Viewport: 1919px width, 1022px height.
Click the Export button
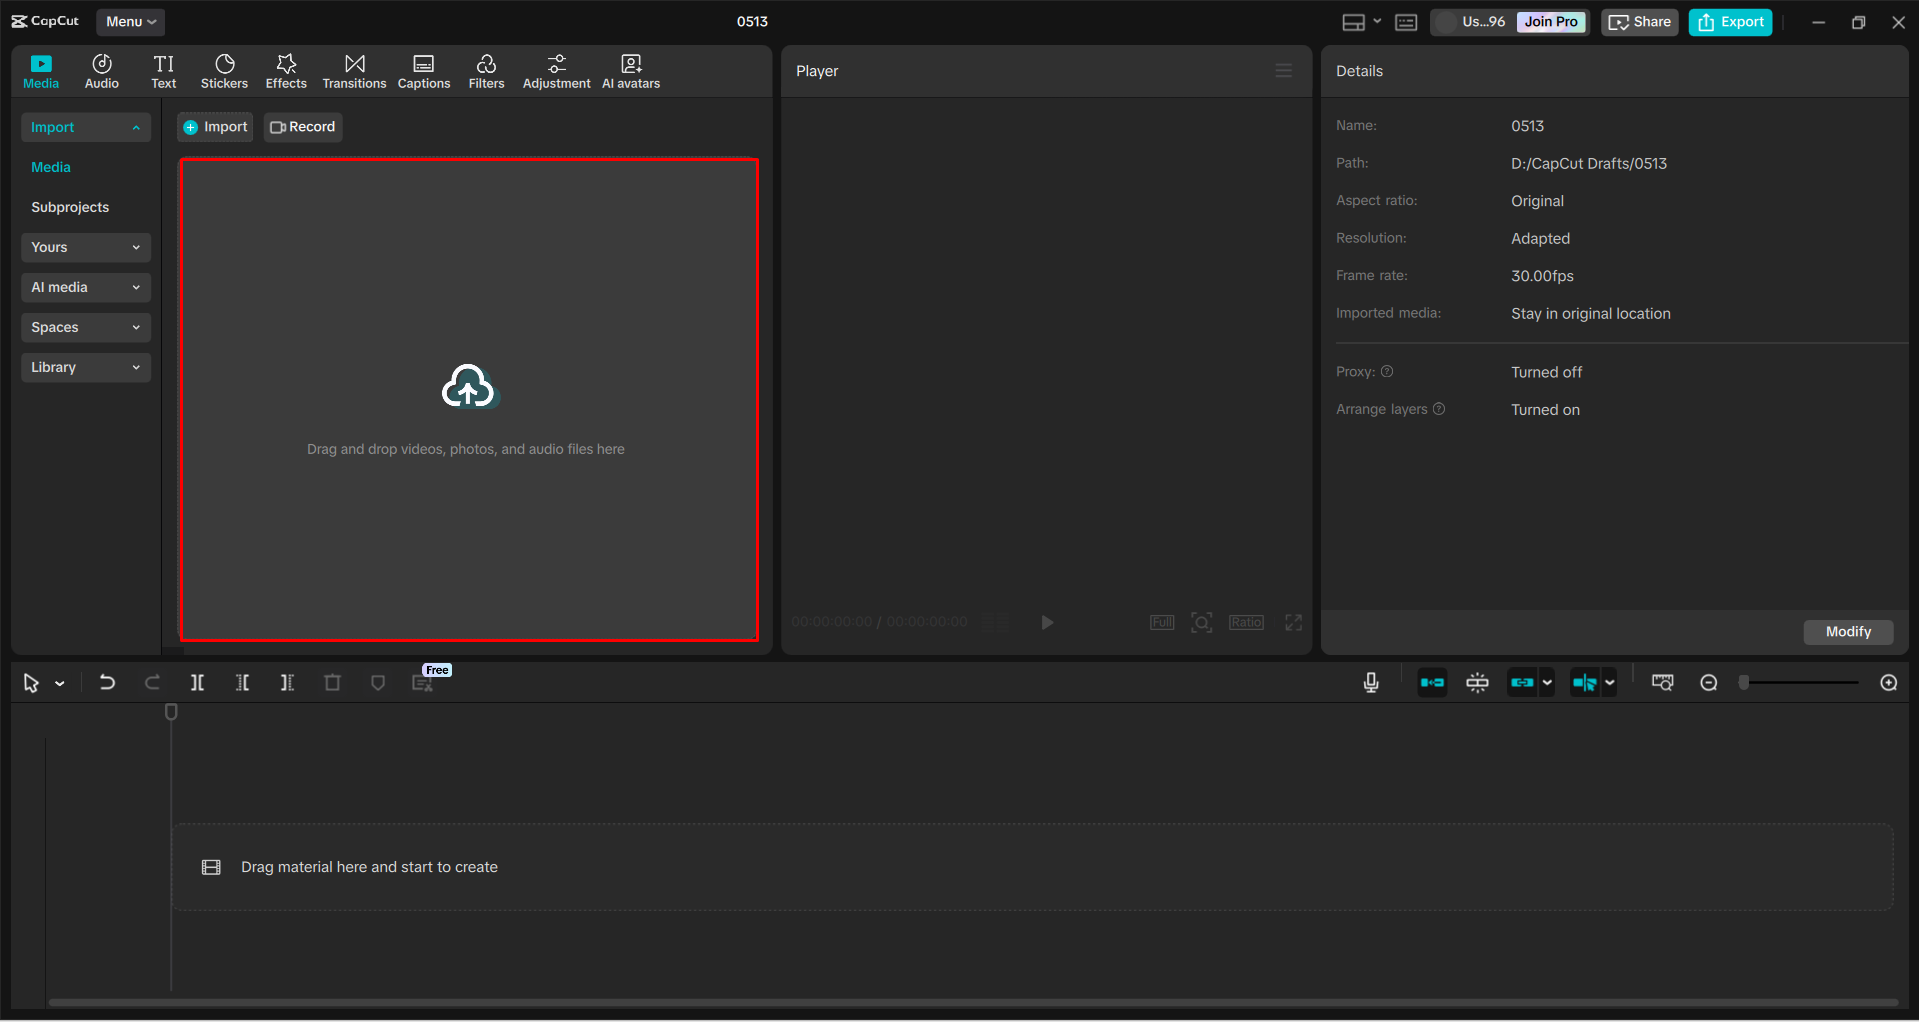(x=1729, y=21)
